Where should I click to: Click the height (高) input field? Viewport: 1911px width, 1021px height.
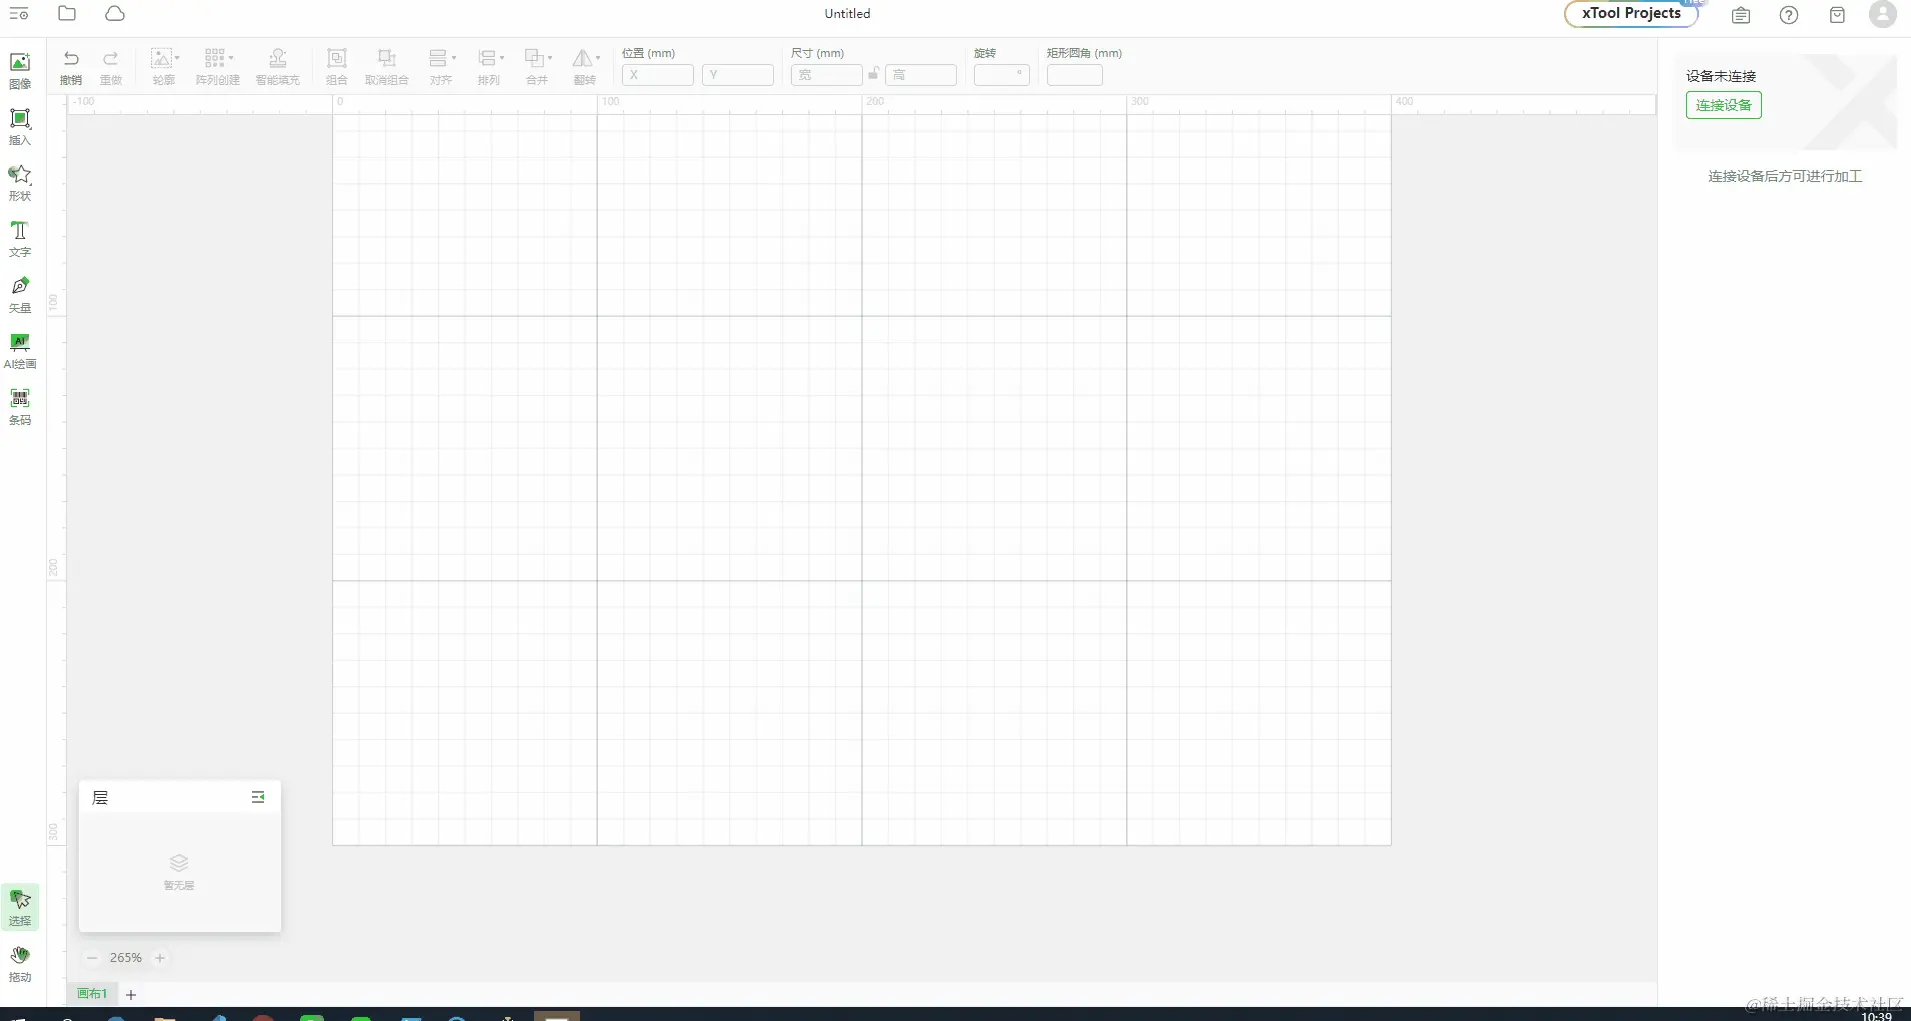tap(921, 75)
